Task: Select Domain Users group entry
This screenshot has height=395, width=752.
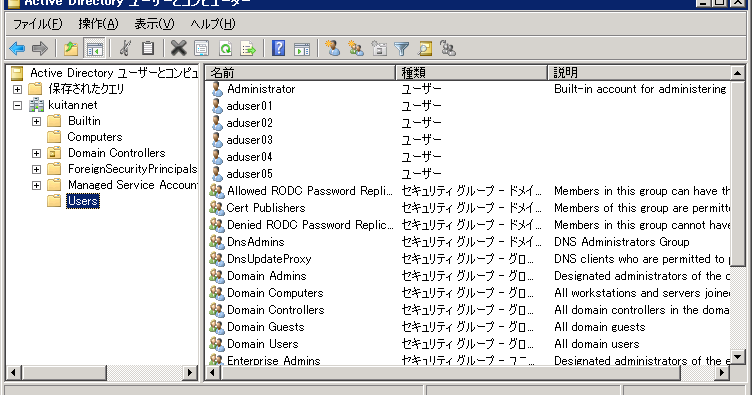Action: coord(263,344)
